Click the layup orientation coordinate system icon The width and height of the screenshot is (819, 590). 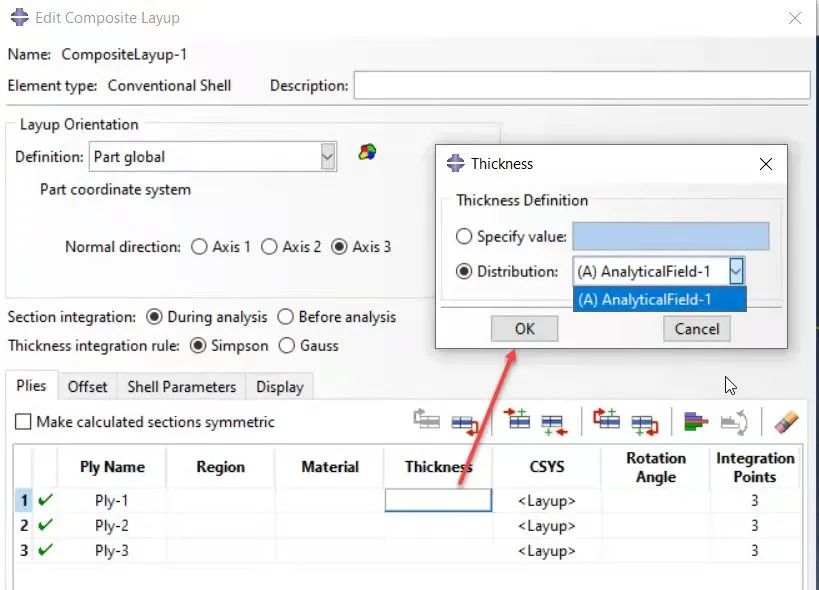pos(368,153)
